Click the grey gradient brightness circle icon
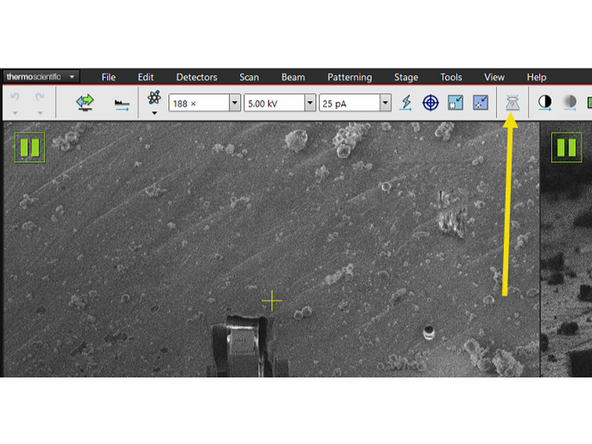 (x=569, y=102)
